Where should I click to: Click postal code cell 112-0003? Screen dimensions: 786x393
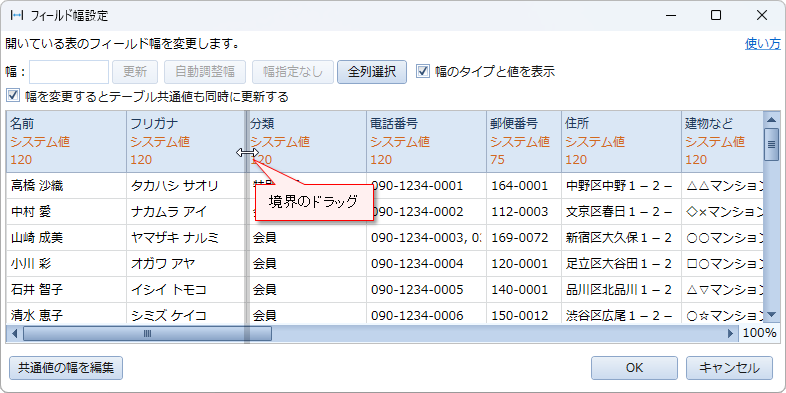click(x=524, y=212)
